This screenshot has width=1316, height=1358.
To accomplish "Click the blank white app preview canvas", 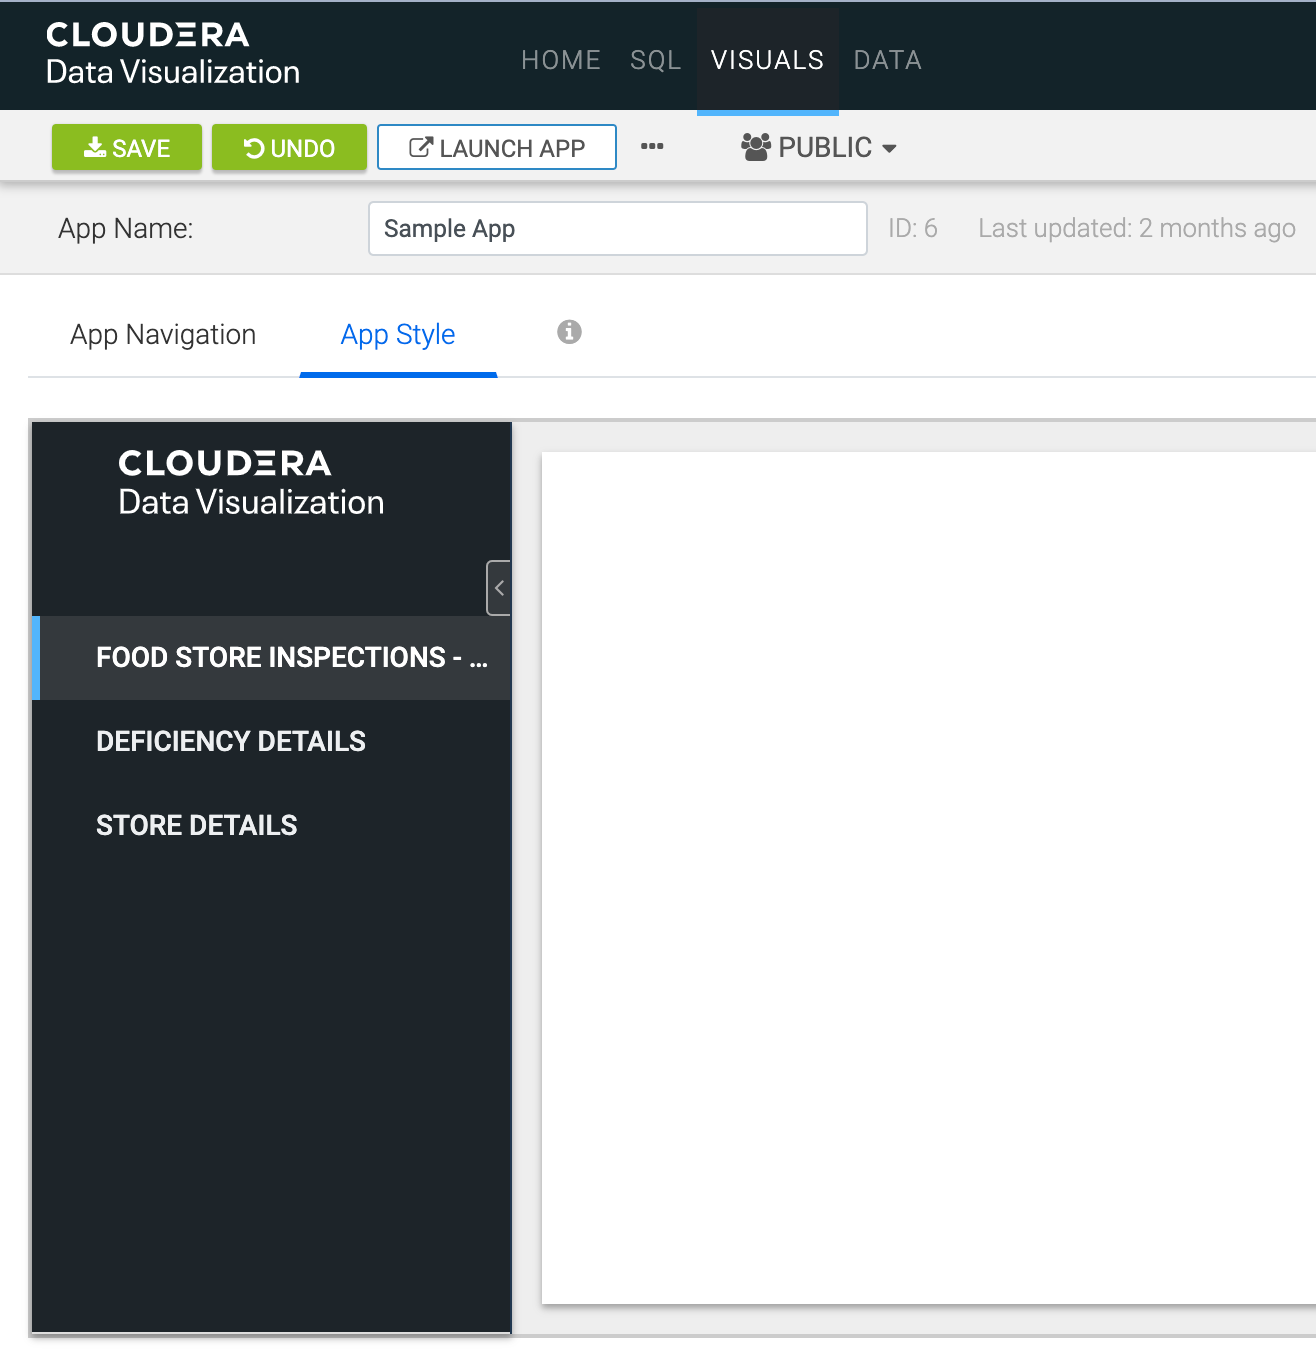I will point(928,878).
